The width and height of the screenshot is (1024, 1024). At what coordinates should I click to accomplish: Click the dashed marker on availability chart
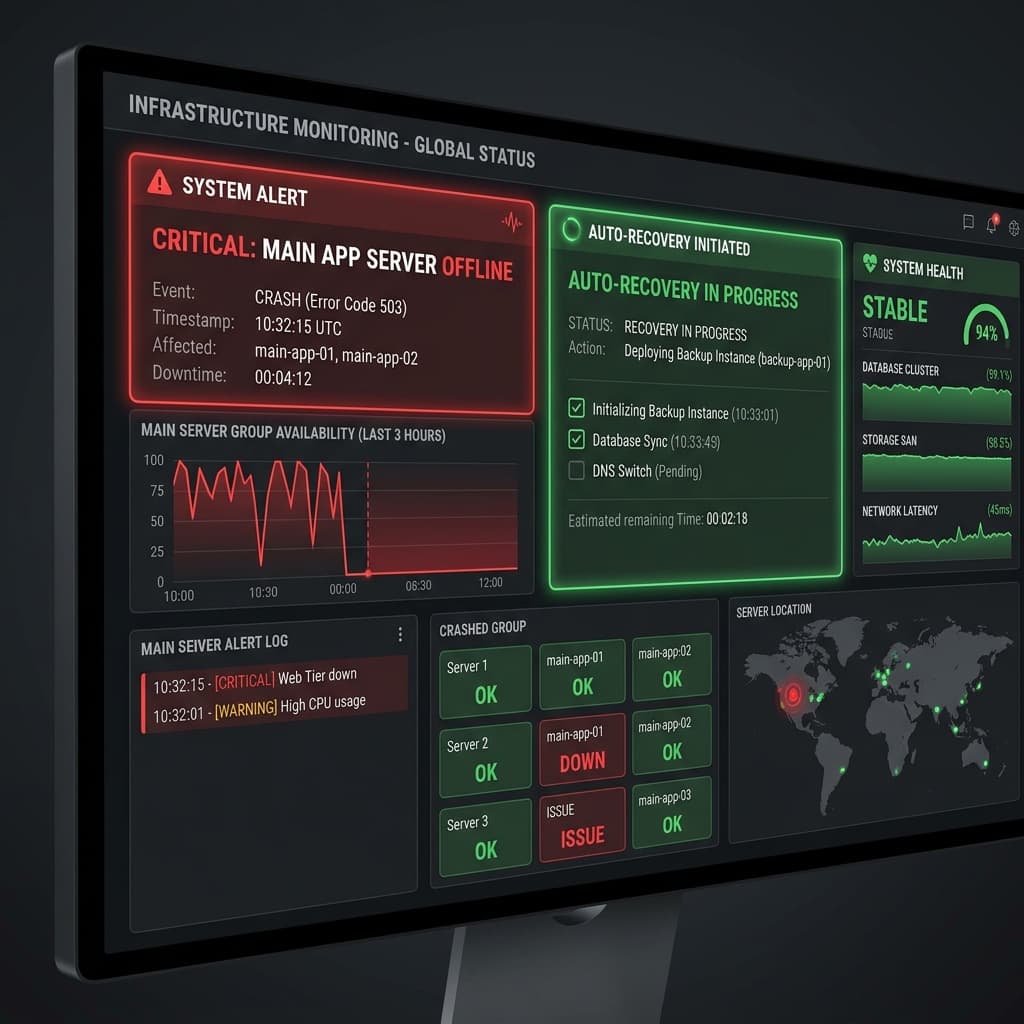[368, 517]
